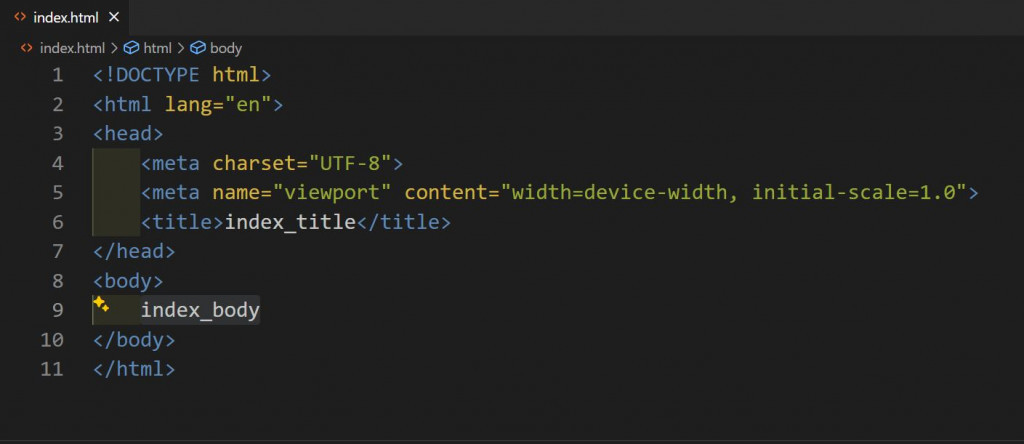Click the HTML file icon in the tab

(x=20, y=18)
